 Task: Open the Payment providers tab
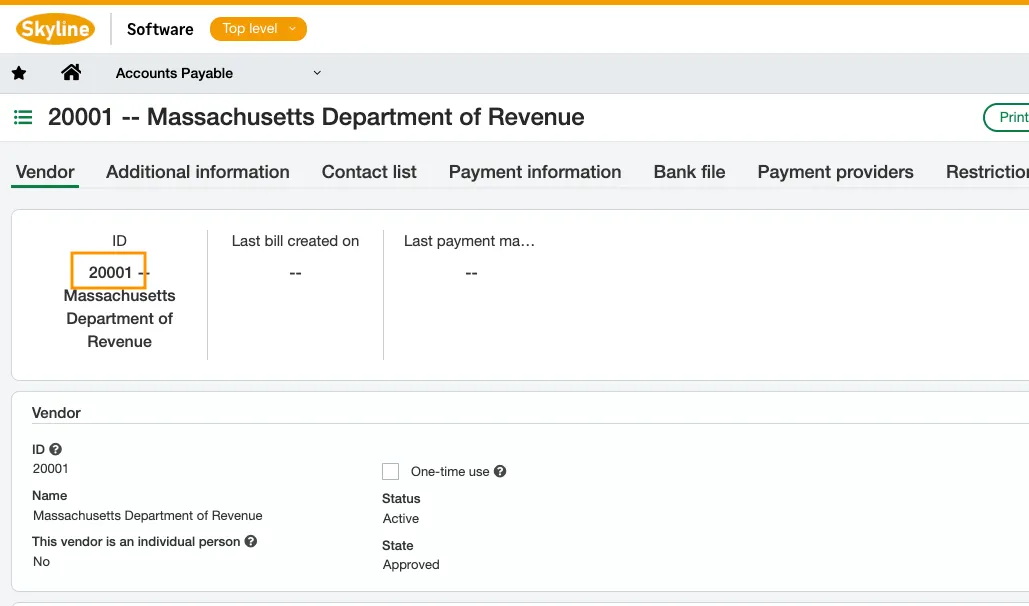[x=835, y=172]
